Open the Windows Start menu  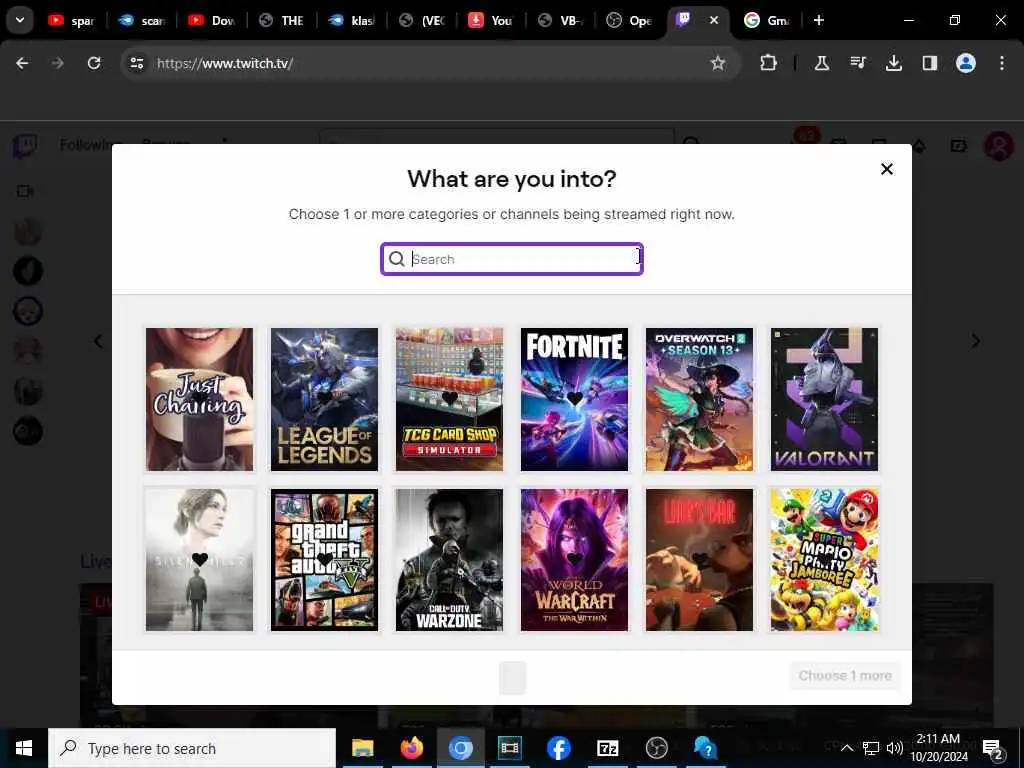click(x=24, y=748)
